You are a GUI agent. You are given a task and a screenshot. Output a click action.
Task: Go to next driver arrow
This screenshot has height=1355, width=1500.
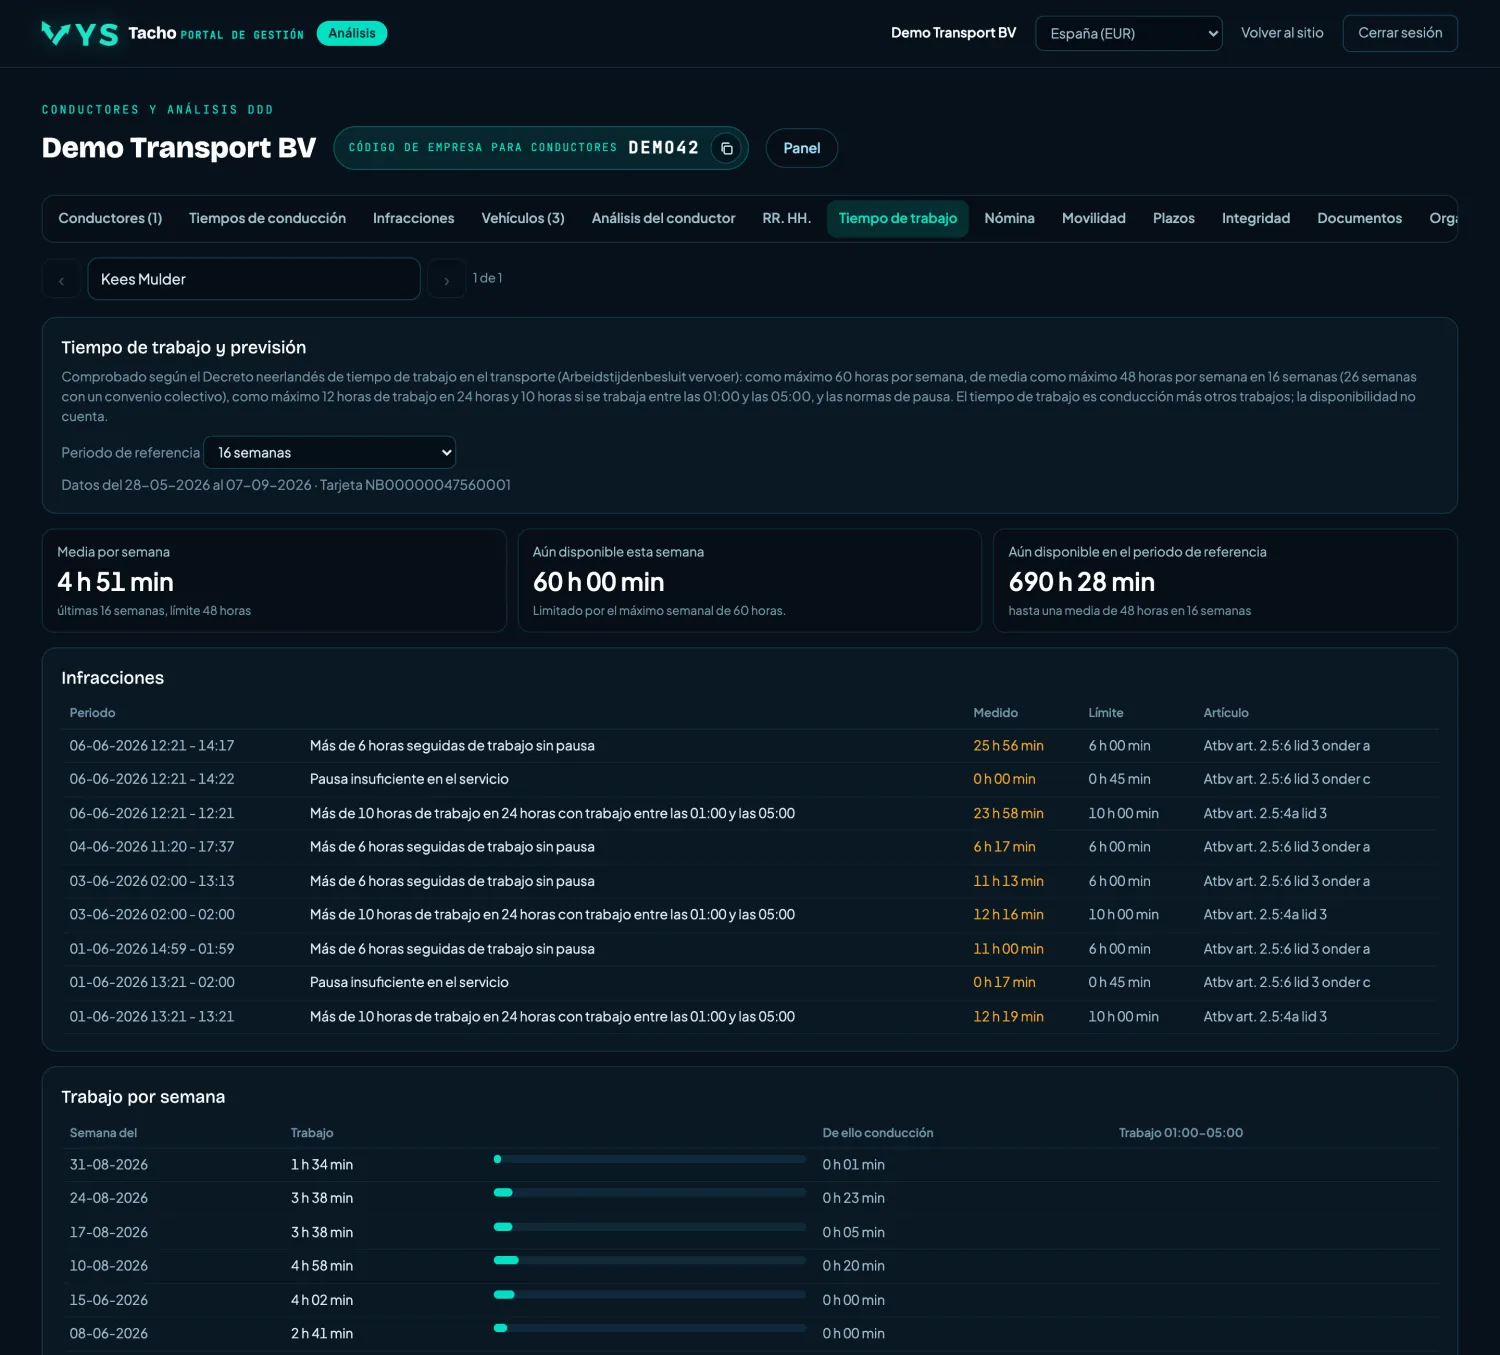(x=446, y=280)
